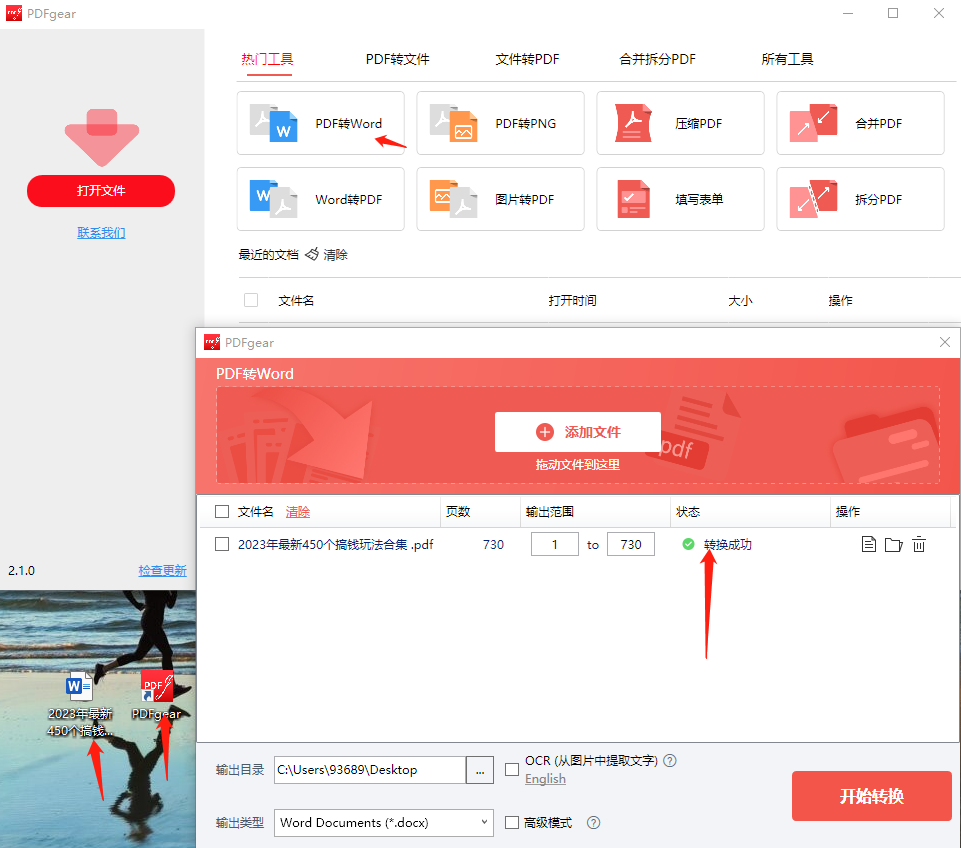Click the 输出范围 column header
Image resolution: width=961 pixels, height=848 pixels.
550,512
